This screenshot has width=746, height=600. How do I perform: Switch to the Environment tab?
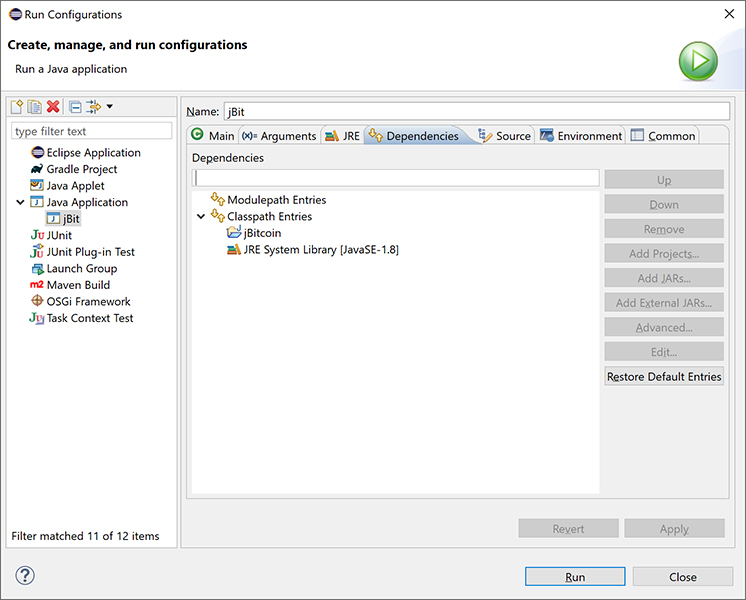tap(580, 136)
